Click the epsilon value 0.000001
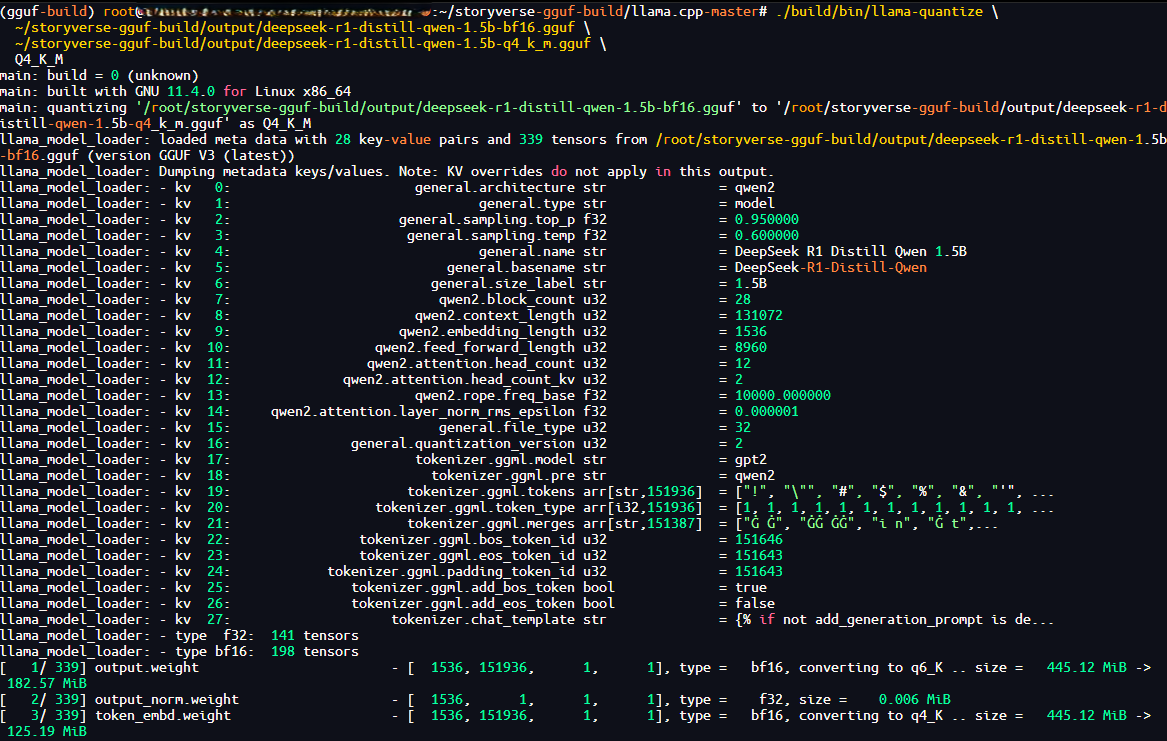Screen dimensions: 1167x741 point(767,411)
